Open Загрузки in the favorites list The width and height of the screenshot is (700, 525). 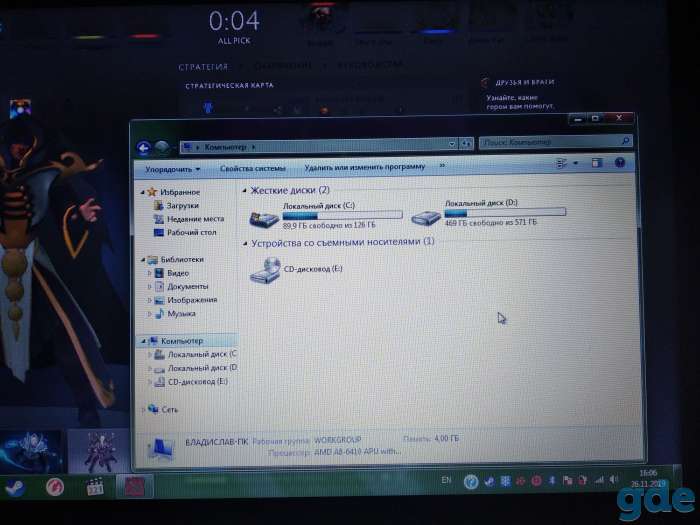(x=176, y=206)
